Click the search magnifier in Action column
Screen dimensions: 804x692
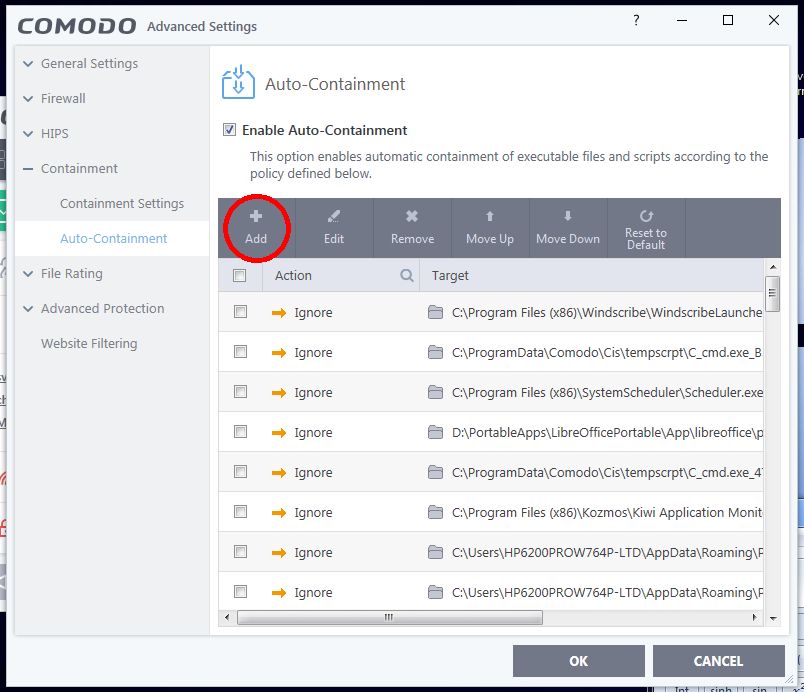407,275
